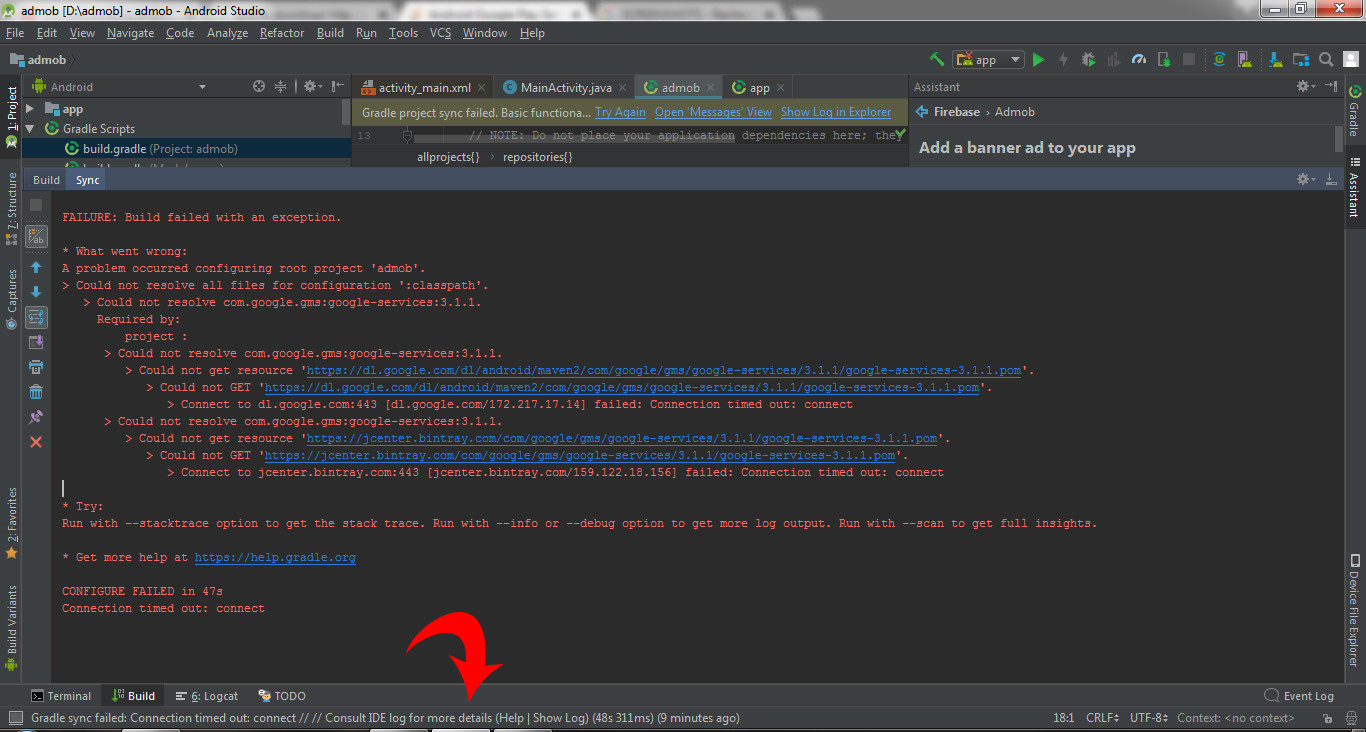Open the help.gradle.org link
The width and height of the screenshot is (1366, 732).
[x=275, y=557]
